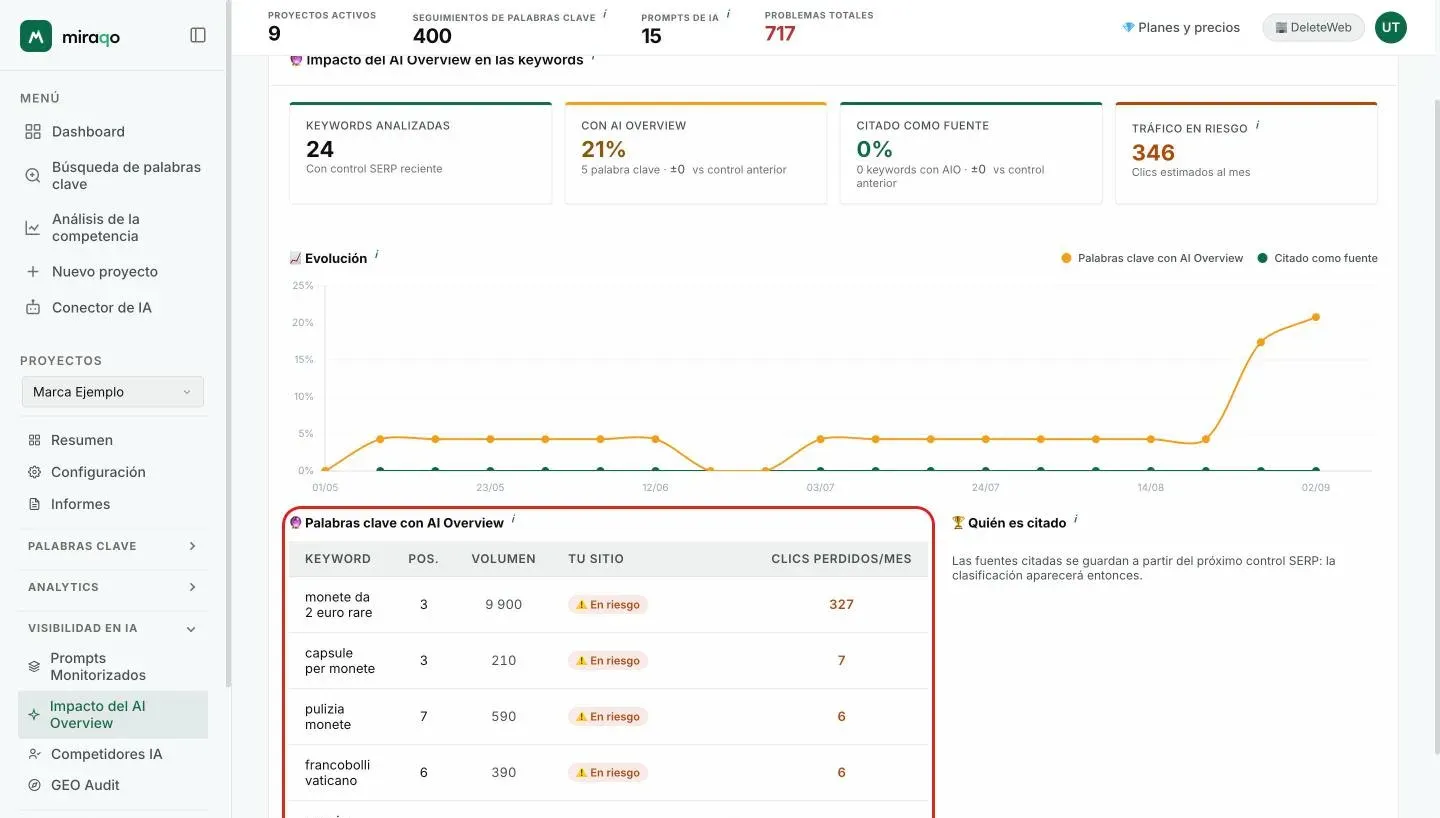Click the Configuración gear icon

(34, 472)
